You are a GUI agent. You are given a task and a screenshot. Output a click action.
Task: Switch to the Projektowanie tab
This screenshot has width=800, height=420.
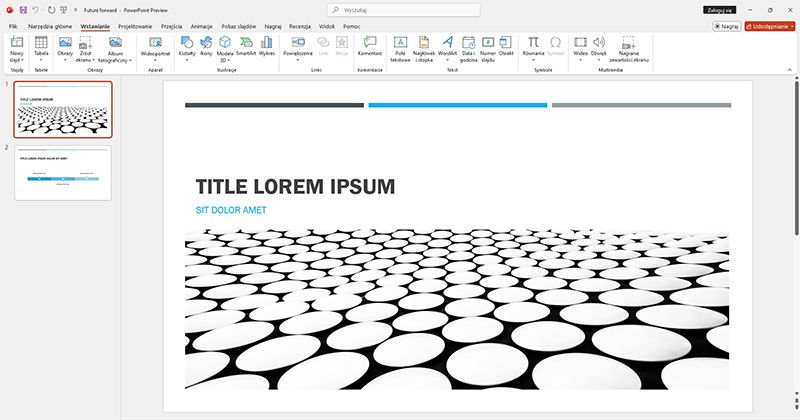pyautogui.click(x=135, y=26)
